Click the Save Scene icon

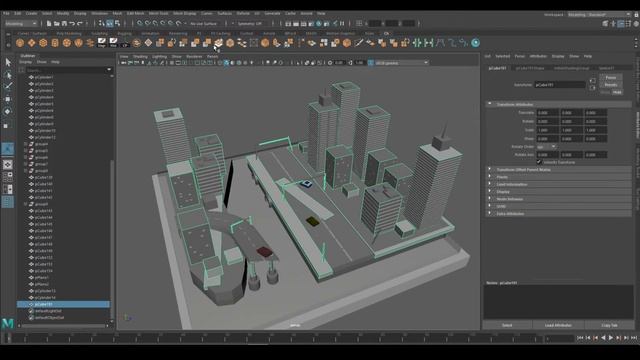(64, 24)
